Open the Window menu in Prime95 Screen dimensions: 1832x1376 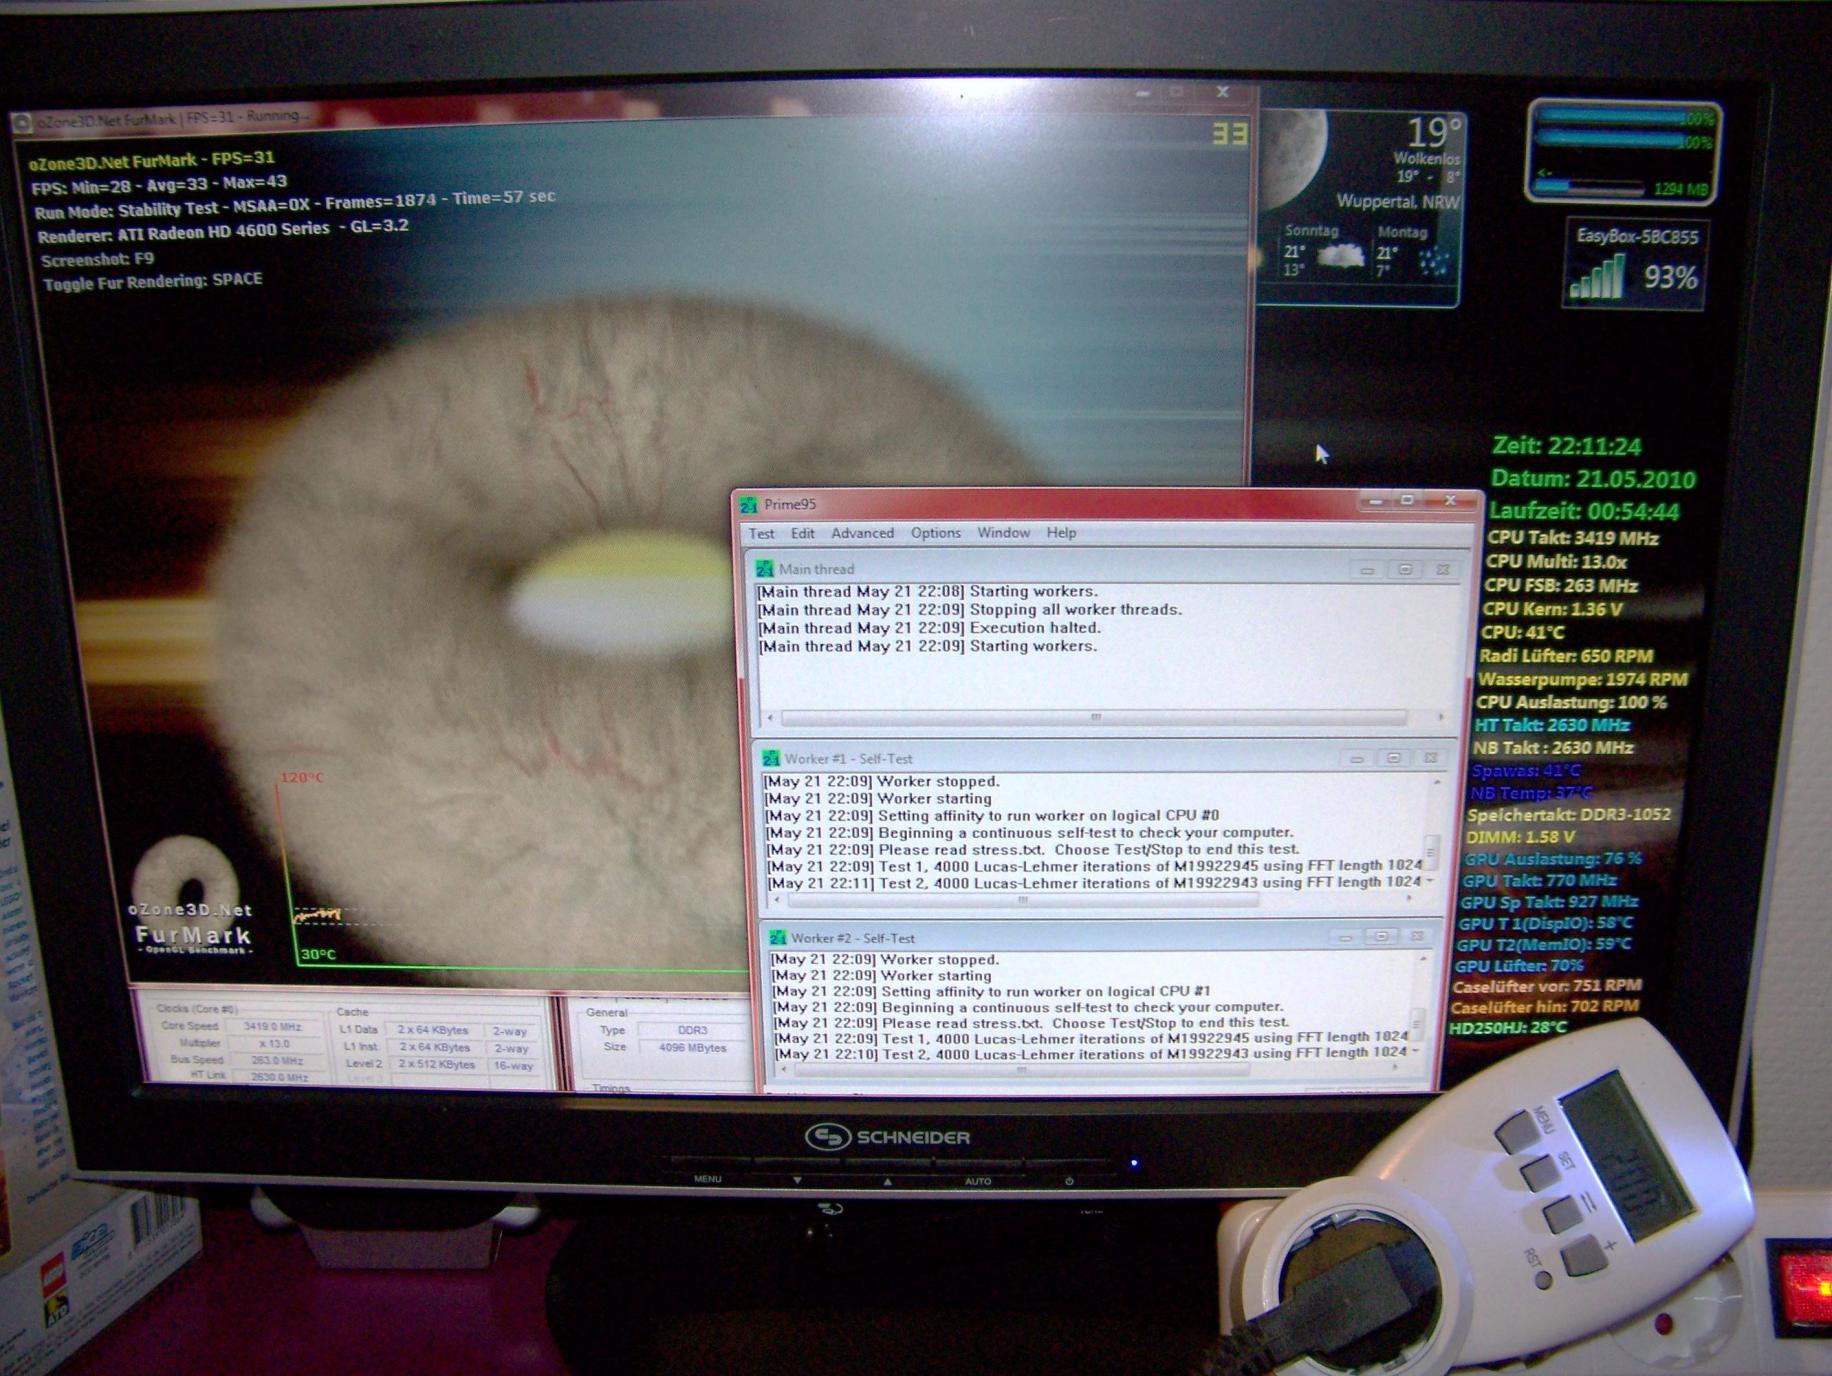tap(1003, 533)
